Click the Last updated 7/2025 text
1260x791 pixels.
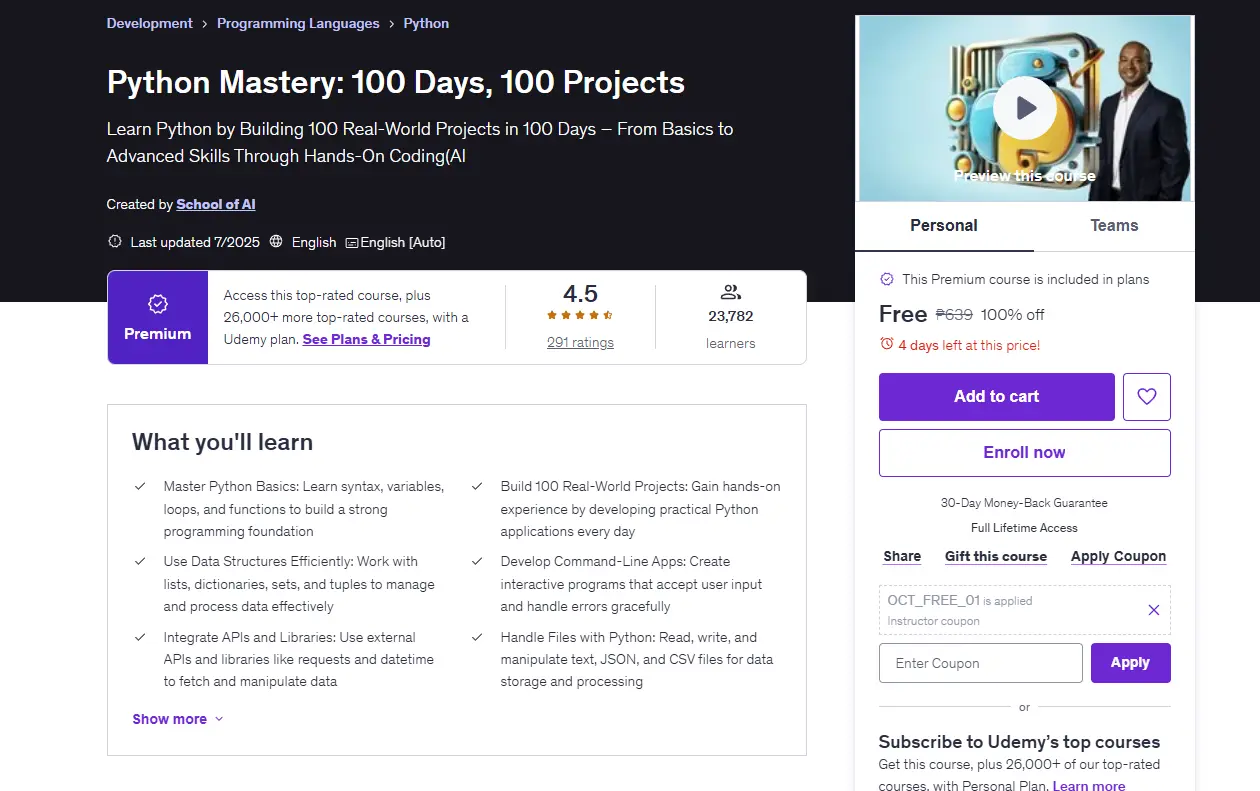[195, 242]
